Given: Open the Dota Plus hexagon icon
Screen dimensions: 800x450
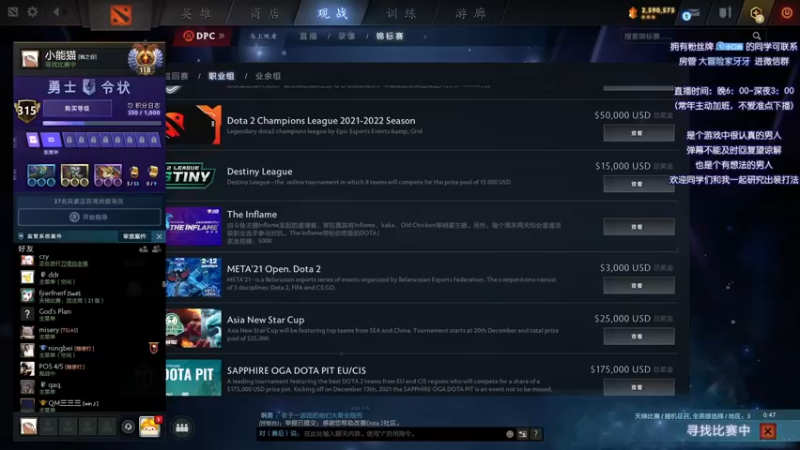Looking at the screenshot, I should (757, 13).
